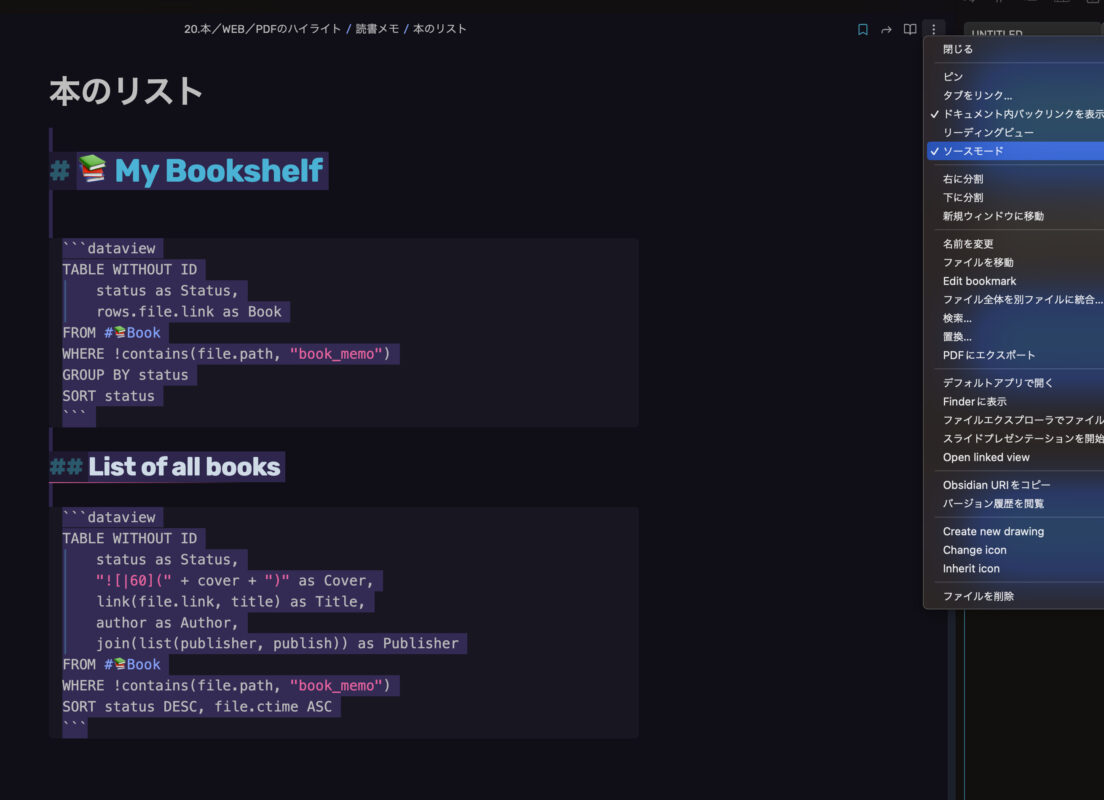Click the three-dot more options icon
1104x800 pixels.
tap(933, 30)
